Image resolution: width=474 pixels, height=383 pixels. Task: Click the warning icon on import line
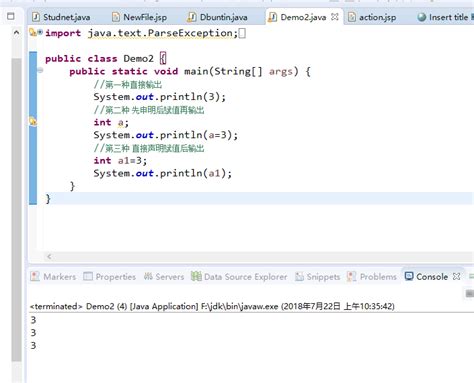pyautogui.click(x=33, y=32)
